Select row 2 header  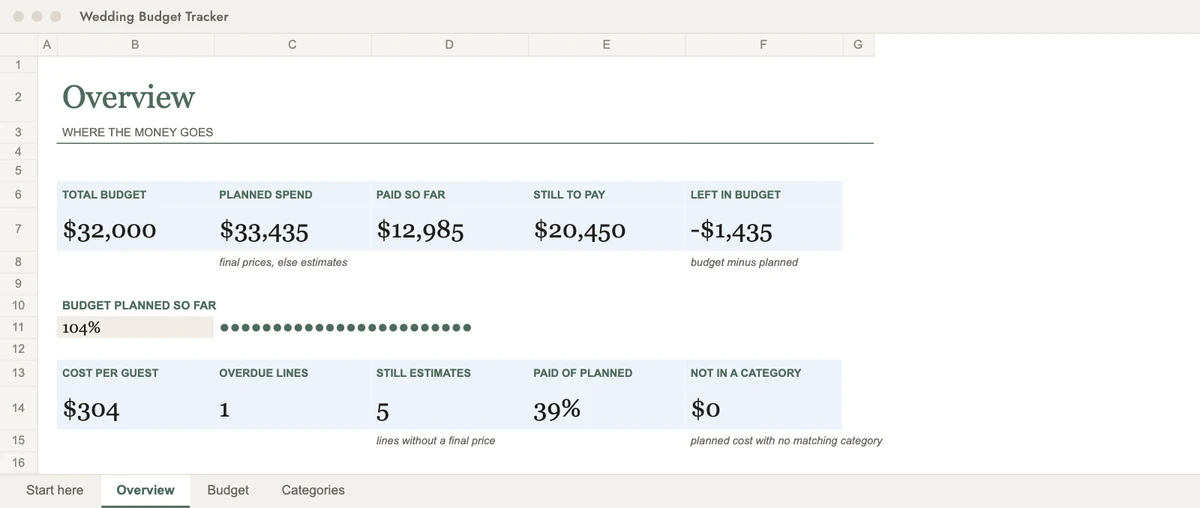pyautogui.click(x=18, y=97)
